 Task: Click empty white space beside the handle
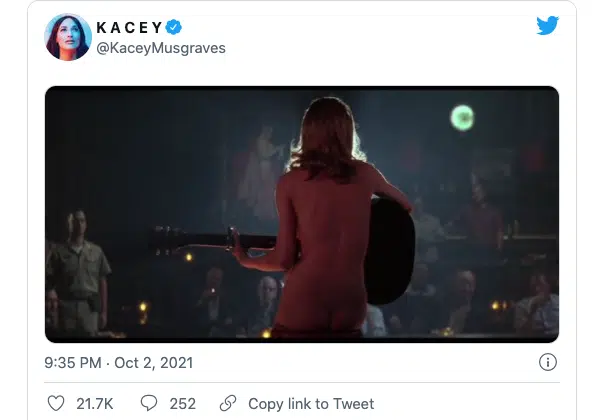pos(380,49)
